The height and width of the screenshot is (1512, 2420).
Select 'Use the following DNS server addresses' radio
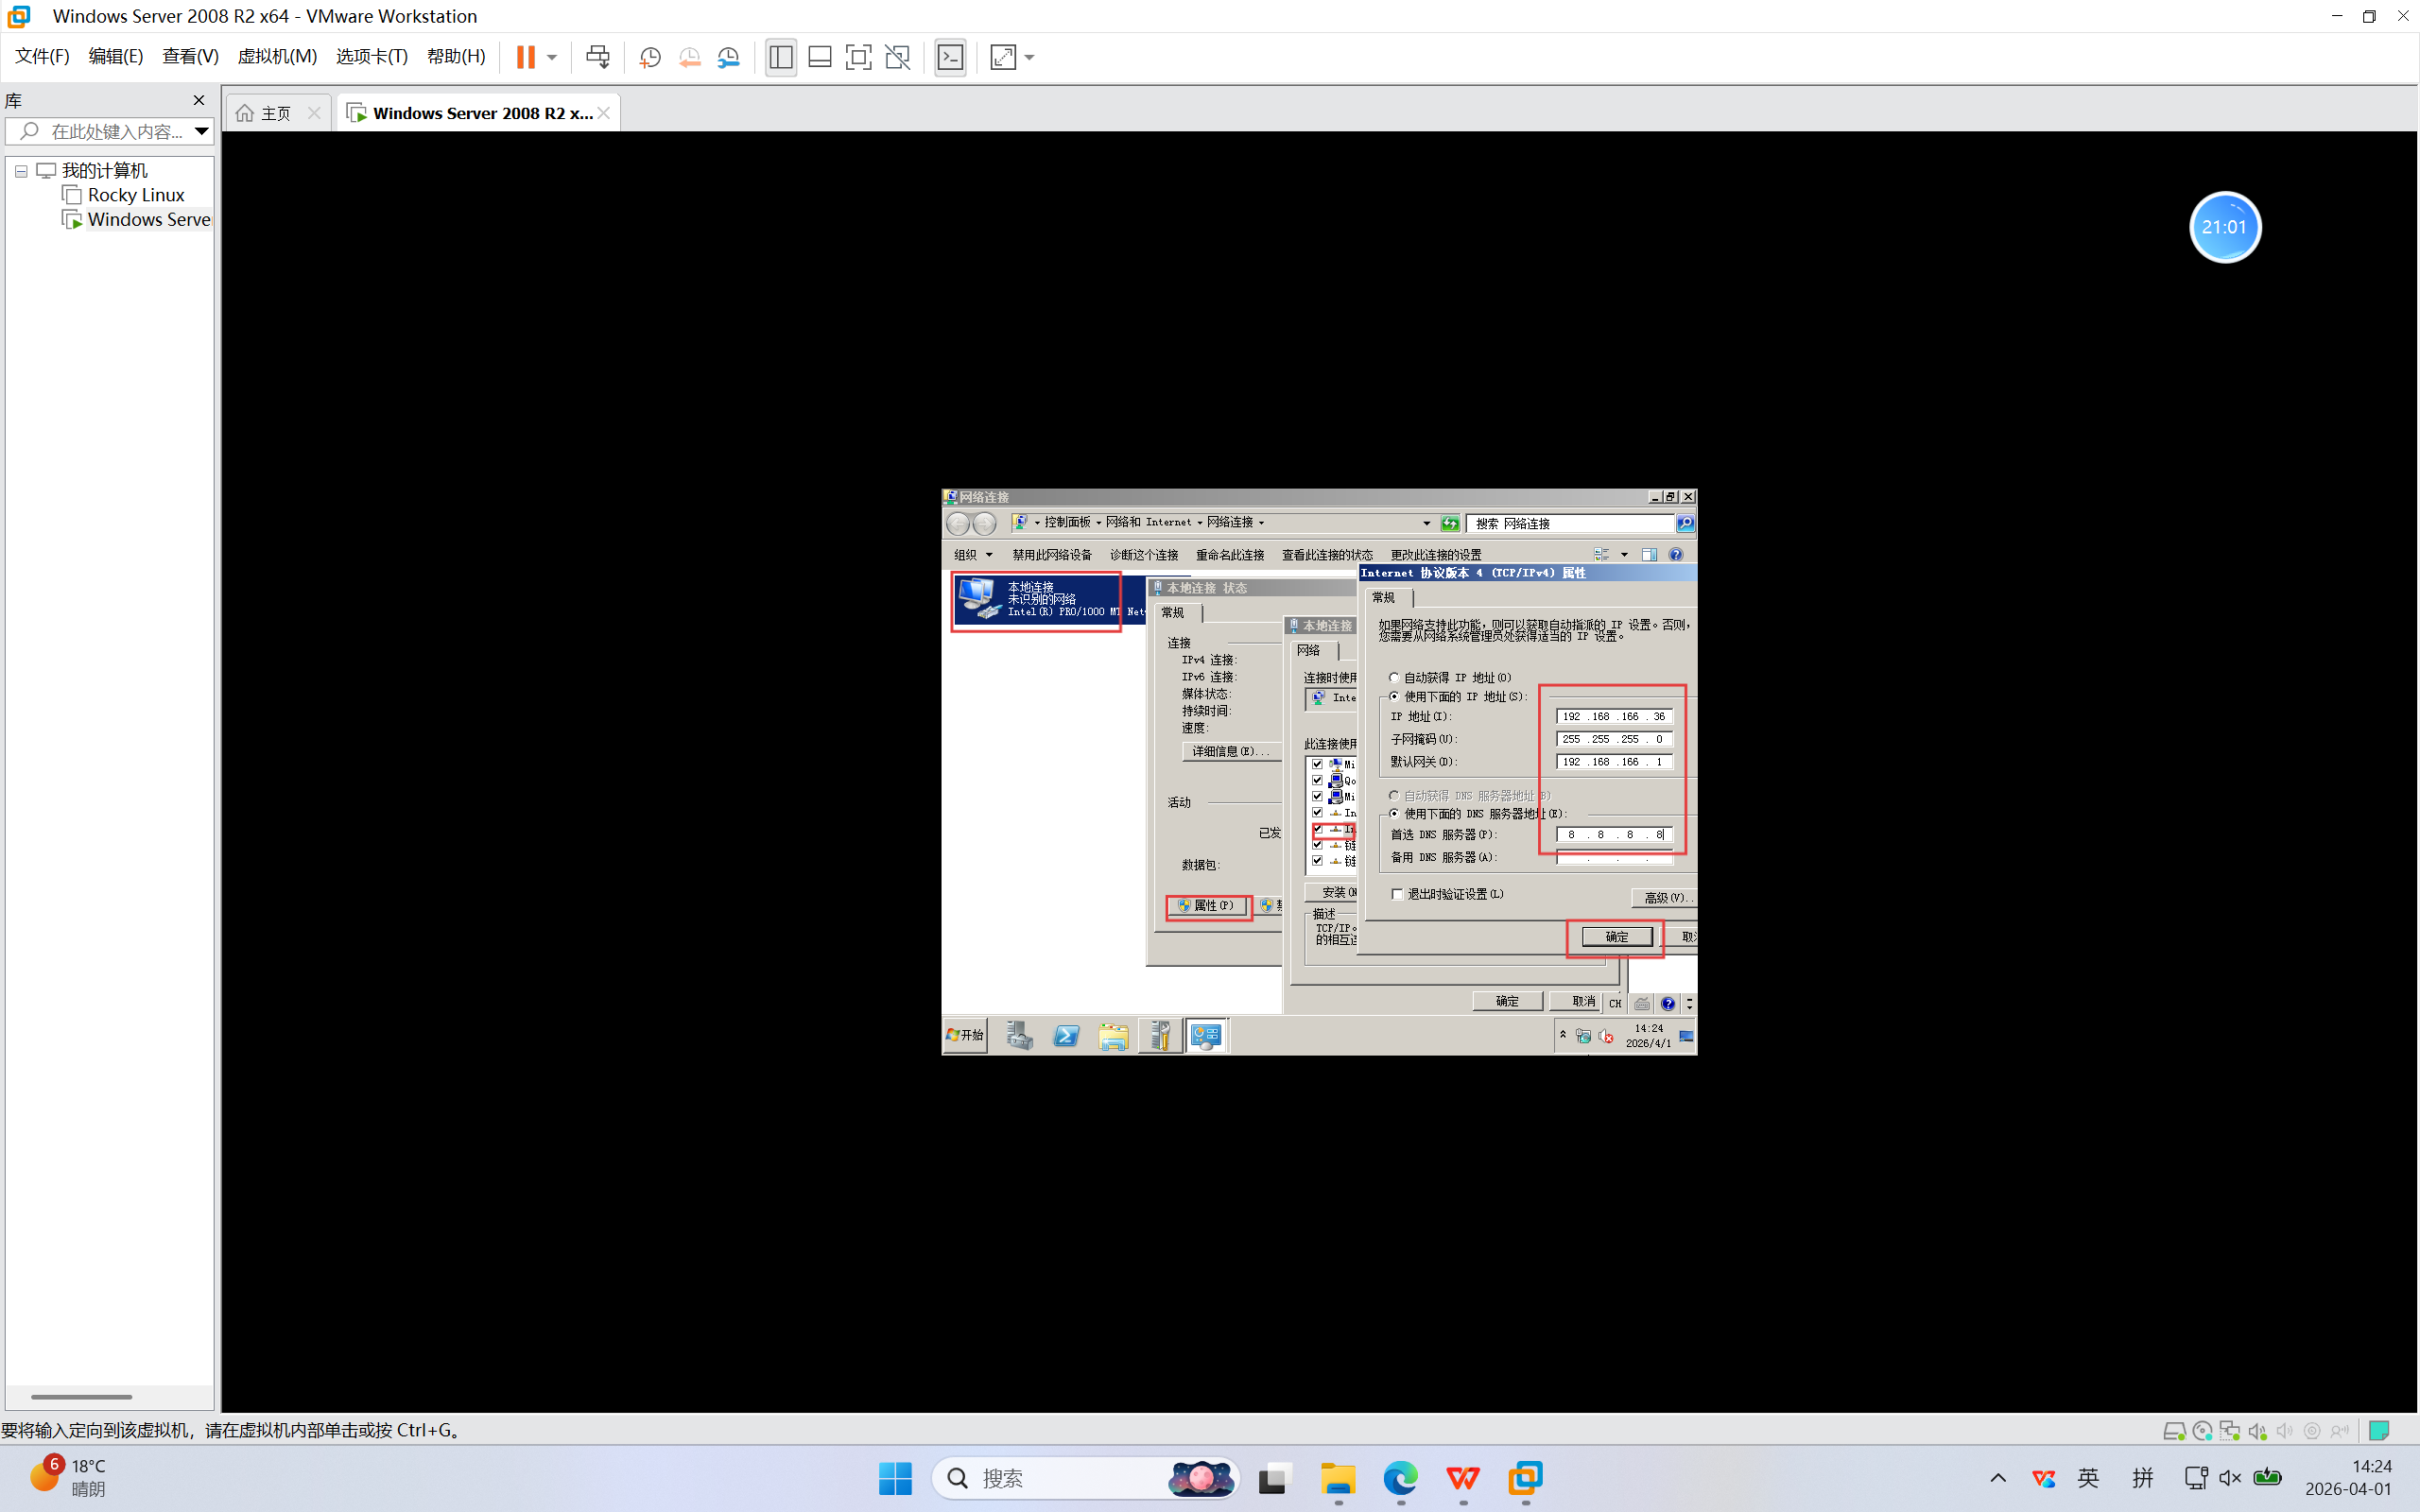click(x=1394, y=813)
